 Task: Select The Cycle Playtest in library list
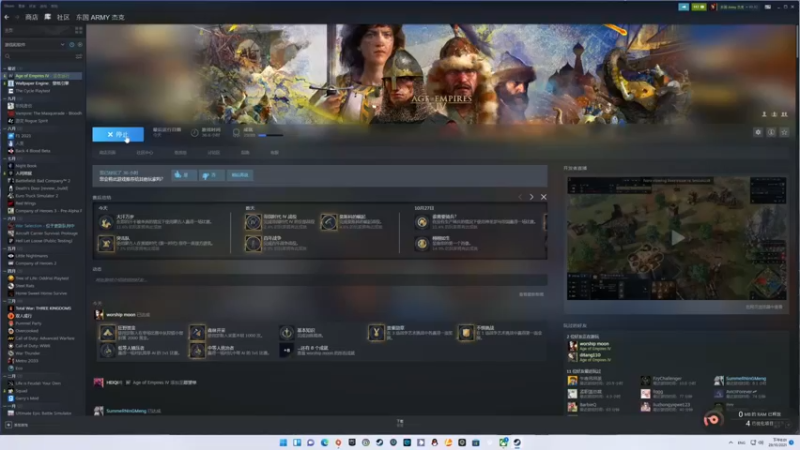pos(43,91)
